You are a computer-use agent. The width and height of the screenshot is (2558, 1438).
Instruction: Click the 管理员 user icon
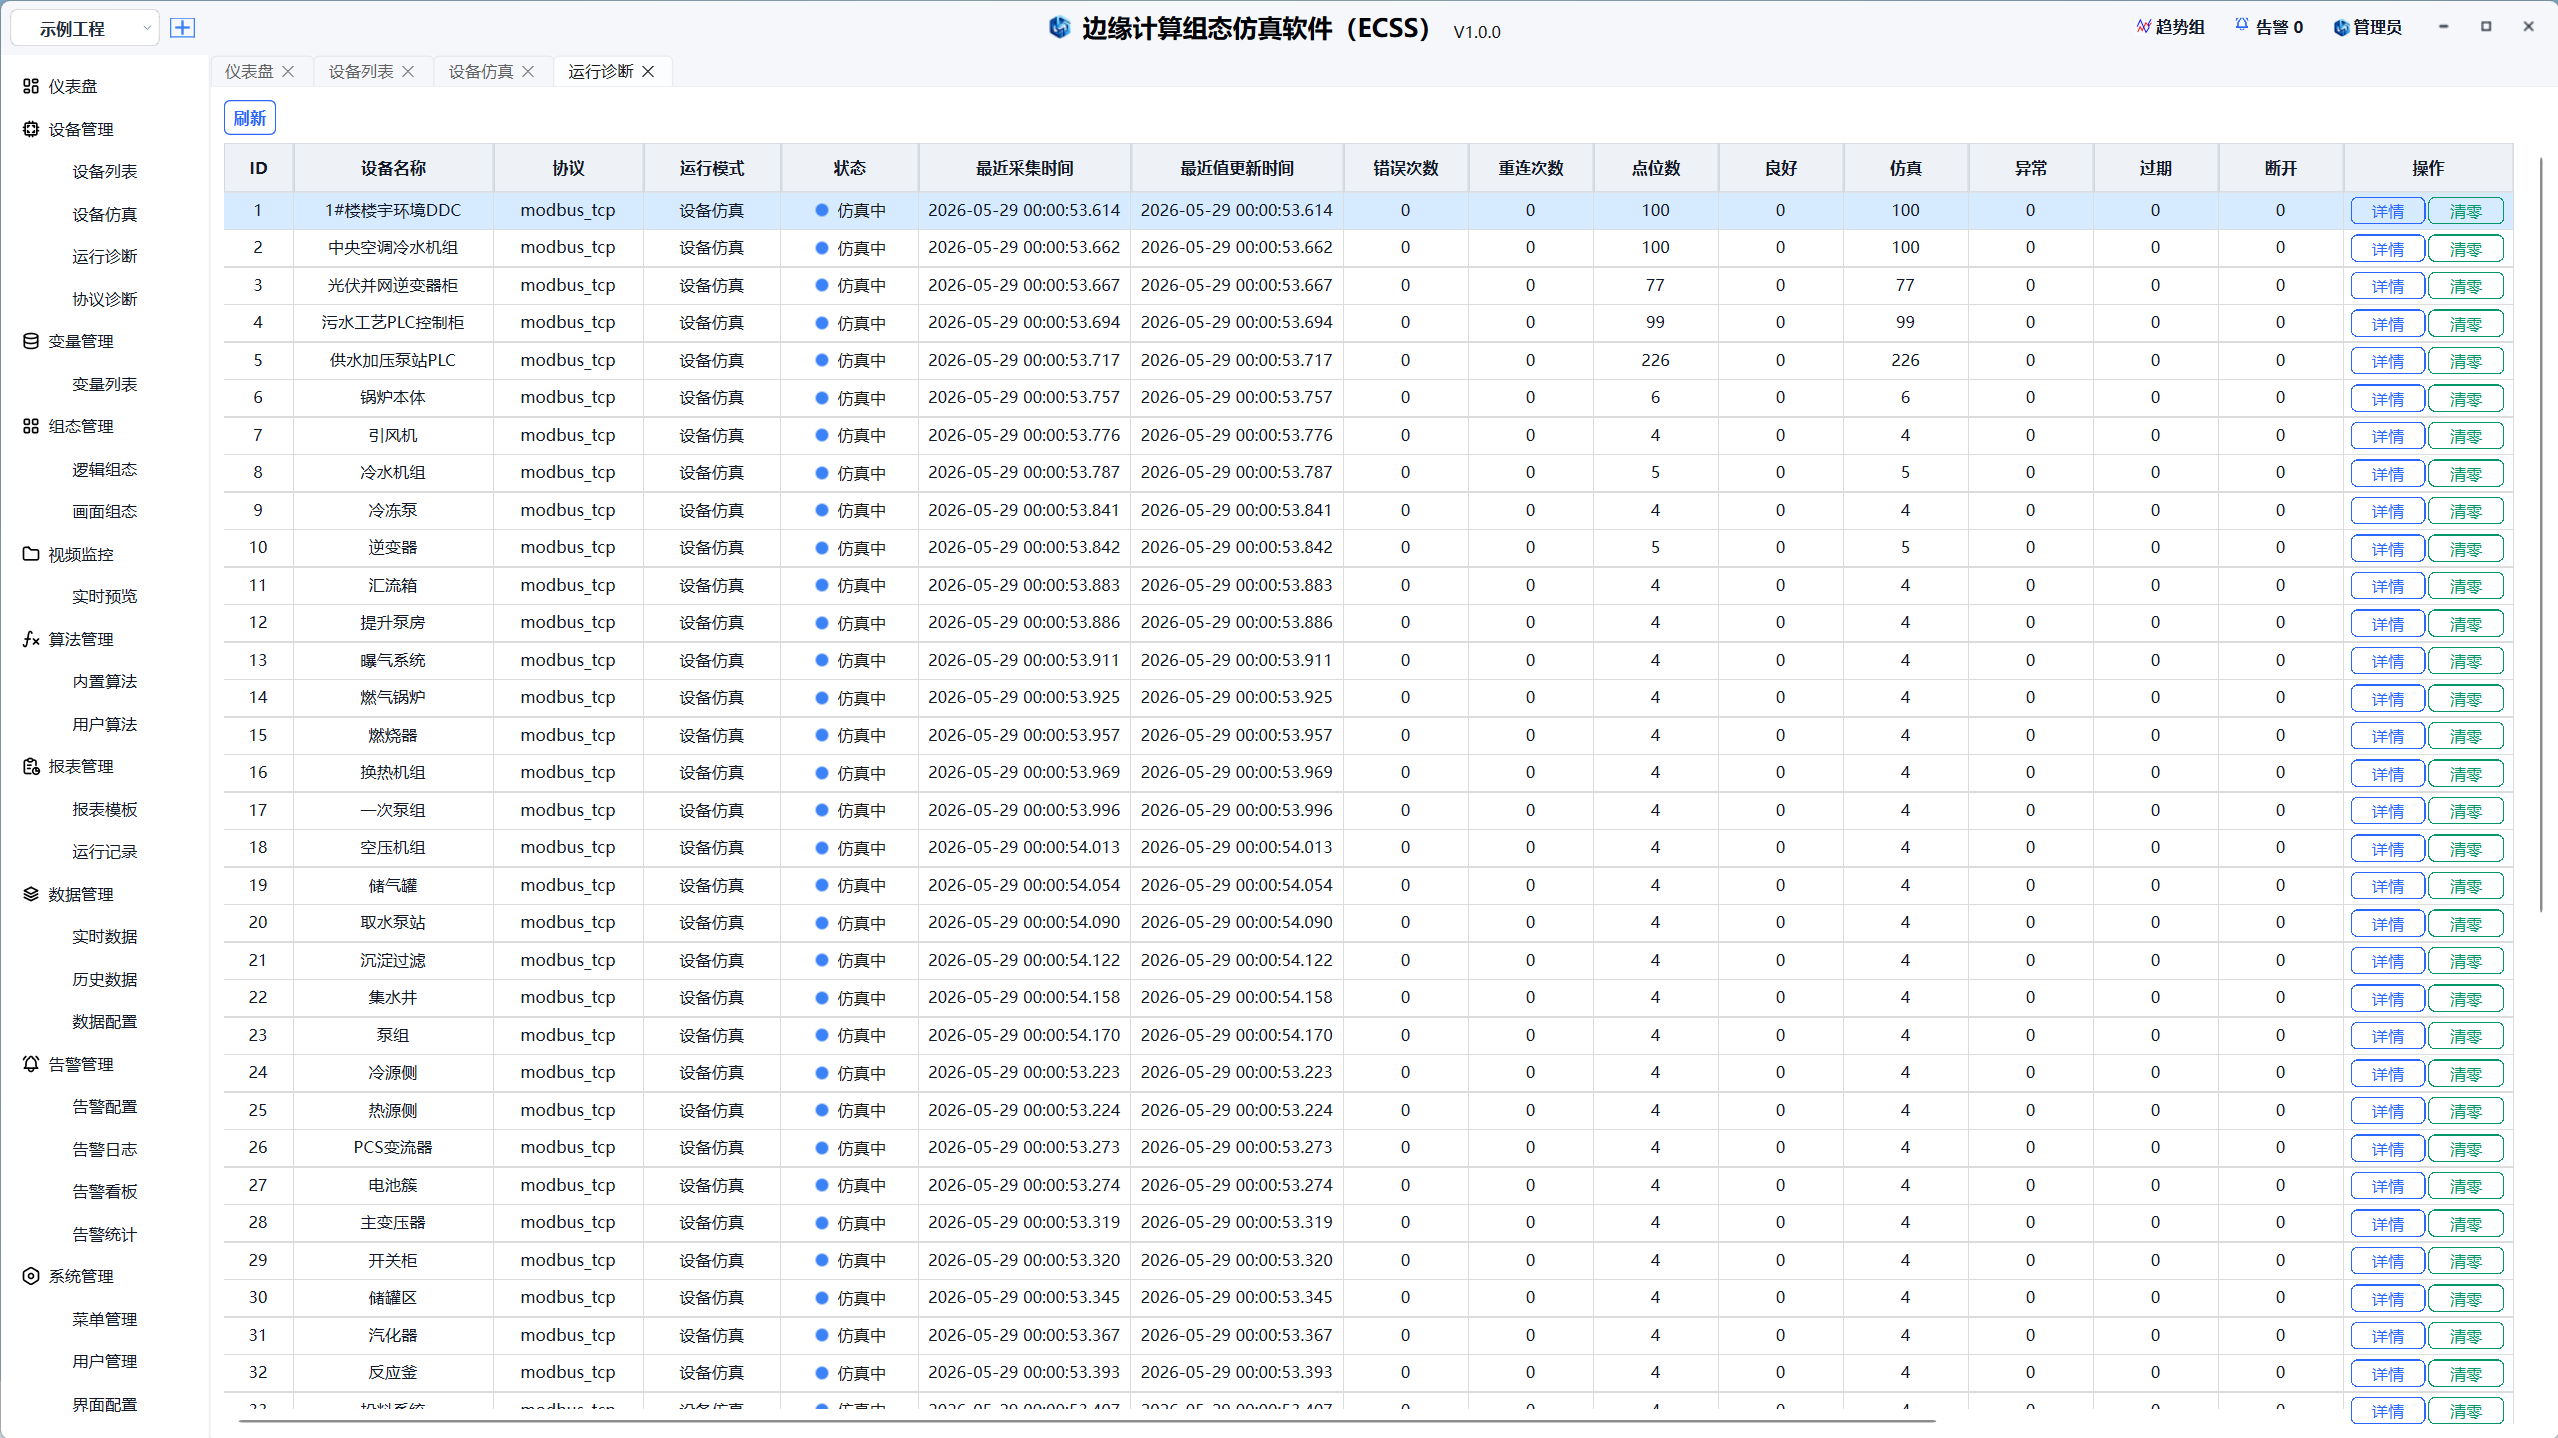[x=2340, y=27]
